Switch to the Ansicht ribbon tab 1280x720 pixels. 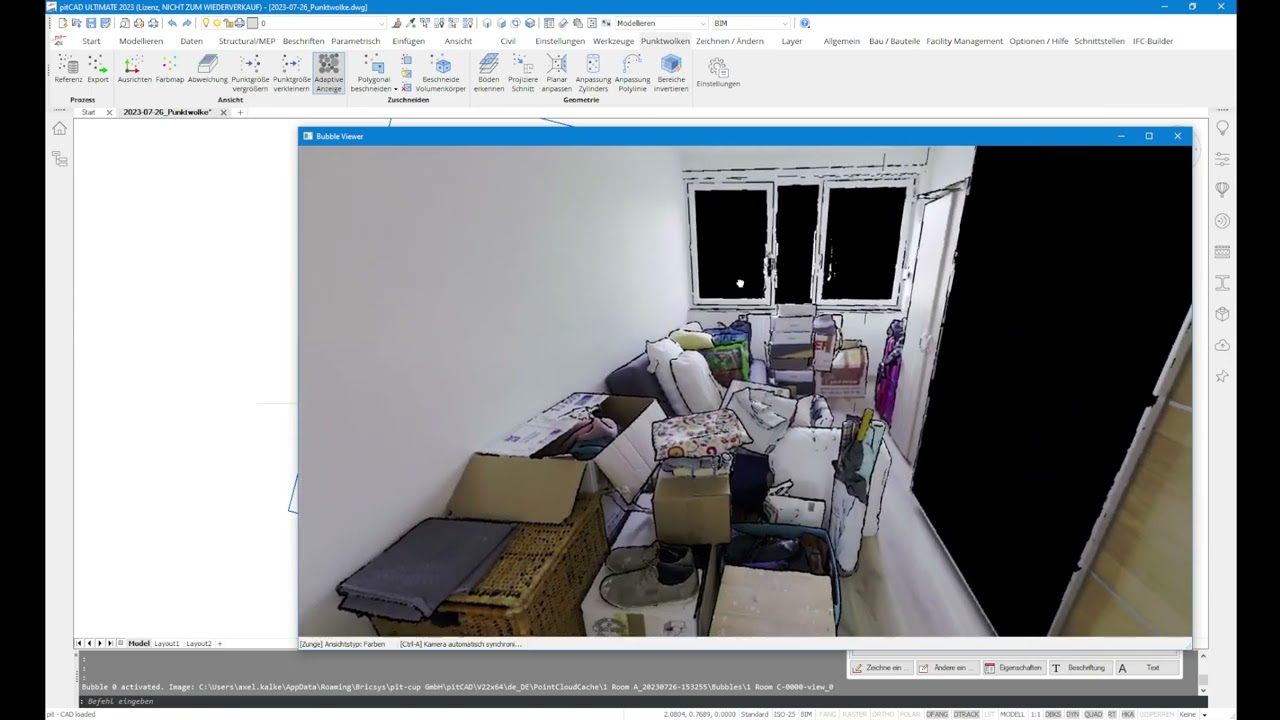pyautogui.click(x=458, y=41)
